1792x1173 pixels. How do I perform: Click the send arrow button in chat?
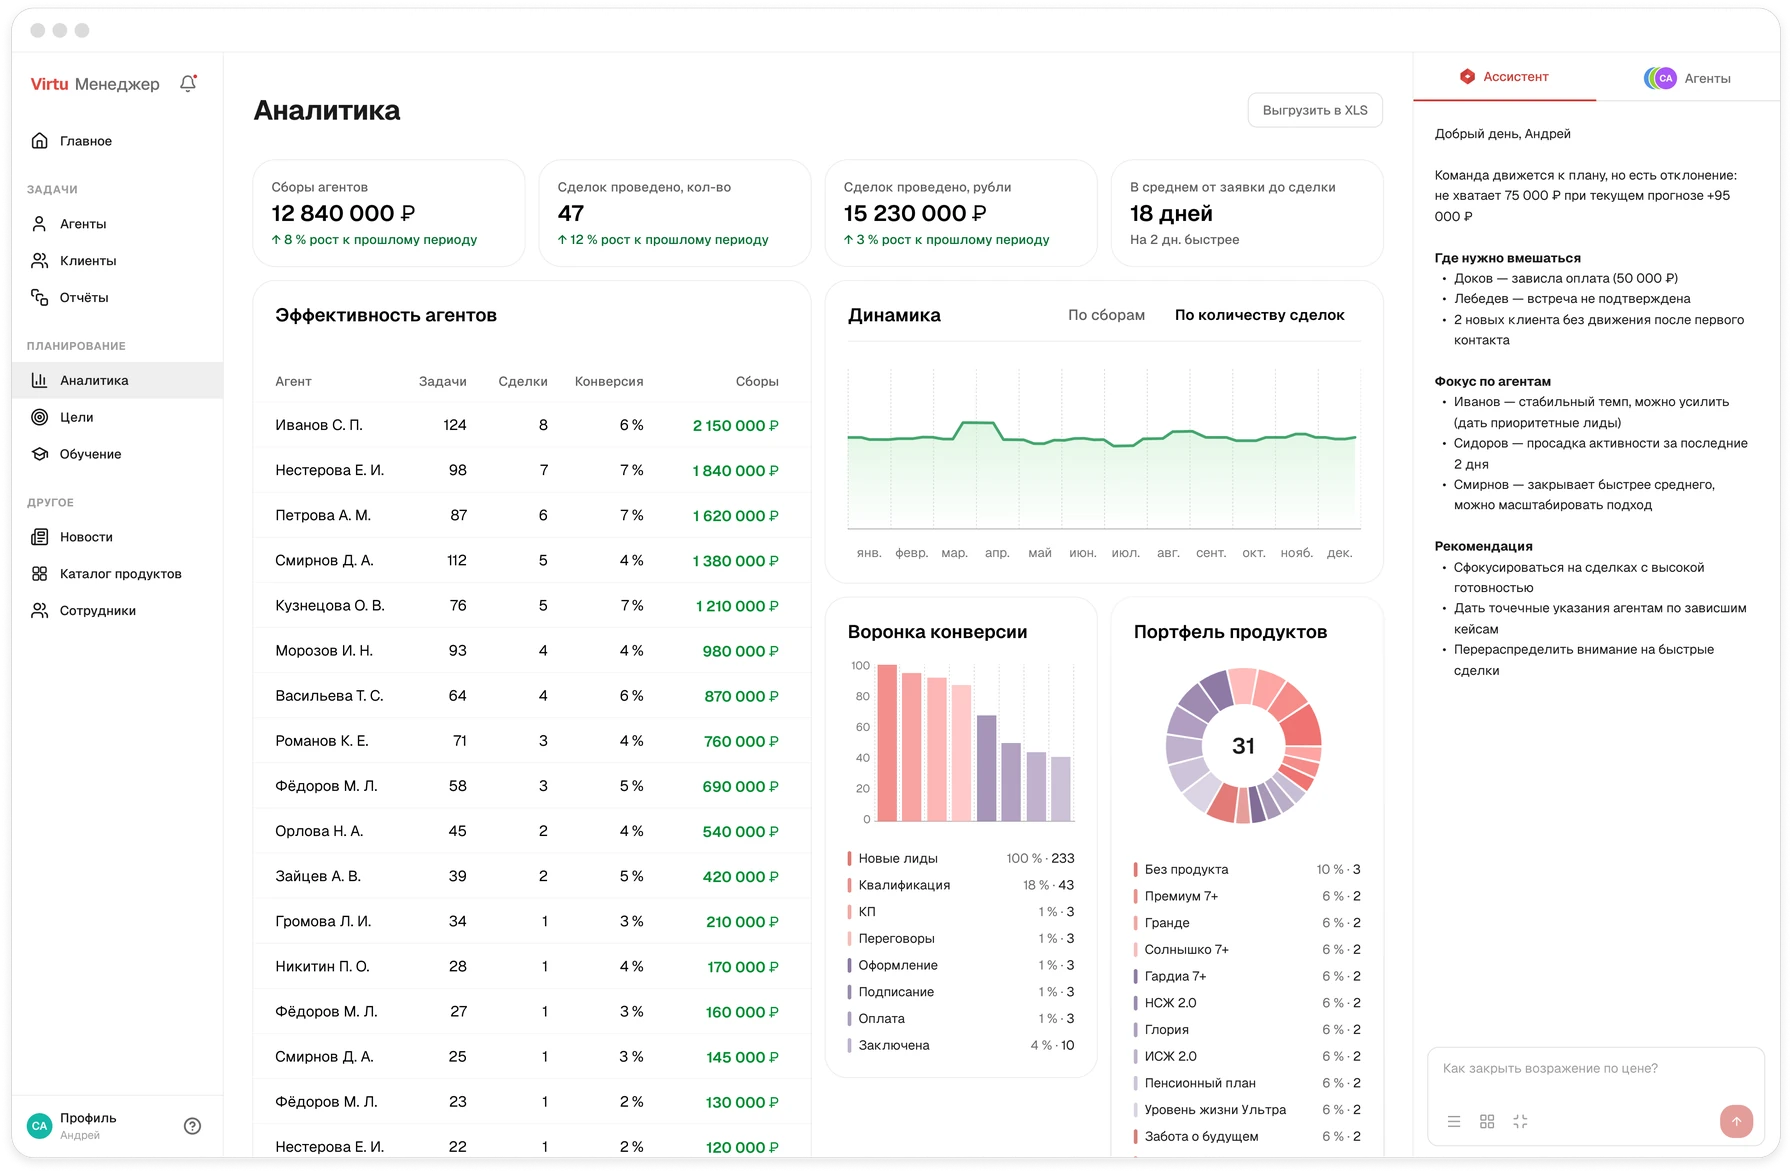(1736, 1121)
